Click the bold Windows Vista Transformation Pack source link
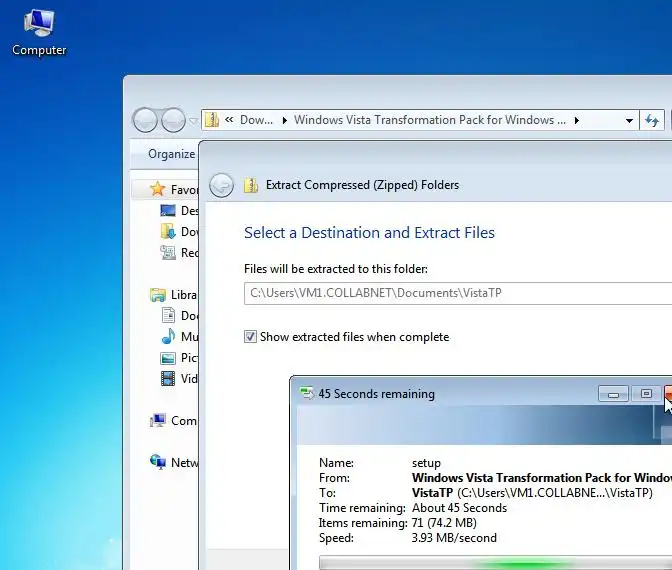This screenshot has width=672, height=570. pos(542,478)
